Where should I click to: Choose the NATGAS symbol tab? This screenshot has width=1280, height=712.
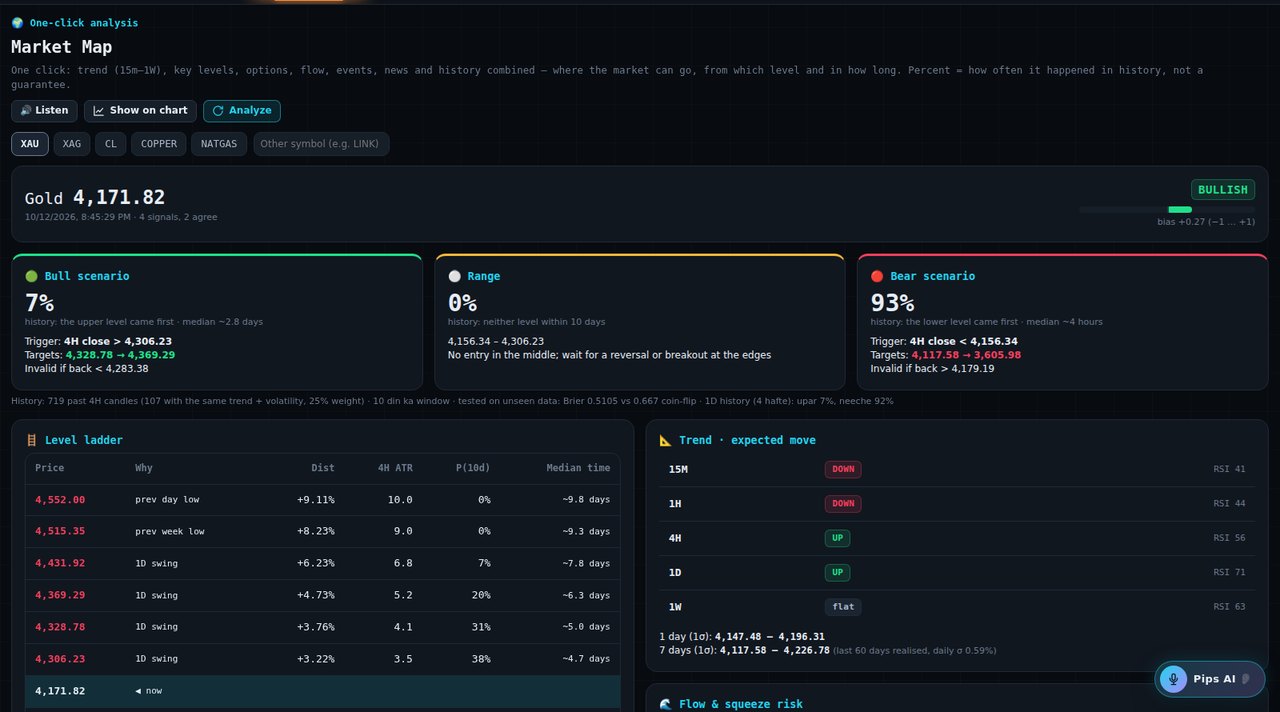coord(219,144)
